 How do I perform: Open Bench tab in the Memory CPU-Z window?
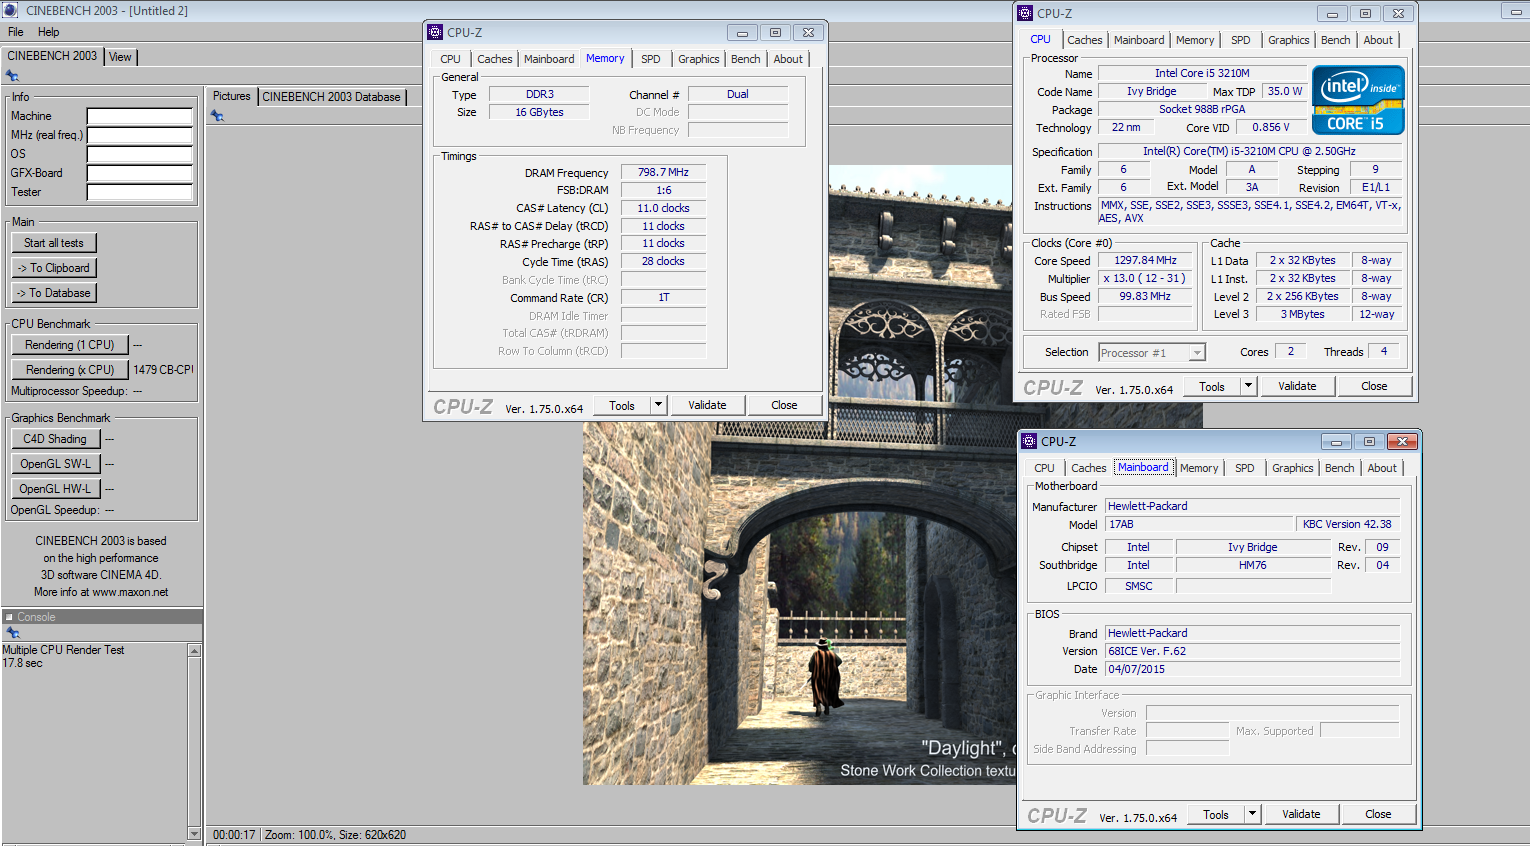746,59
